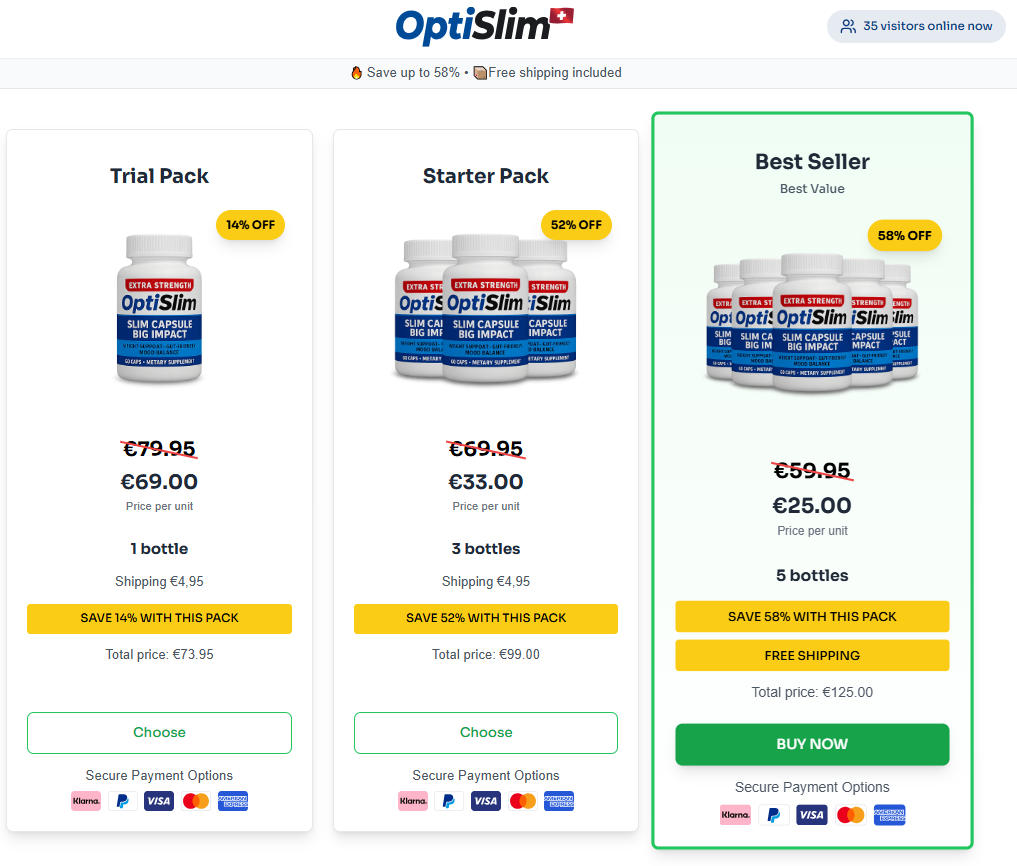Click the fire icon in the savings banner
Viewport: 1017px width, 866px height.
click(x=358, y=72)
